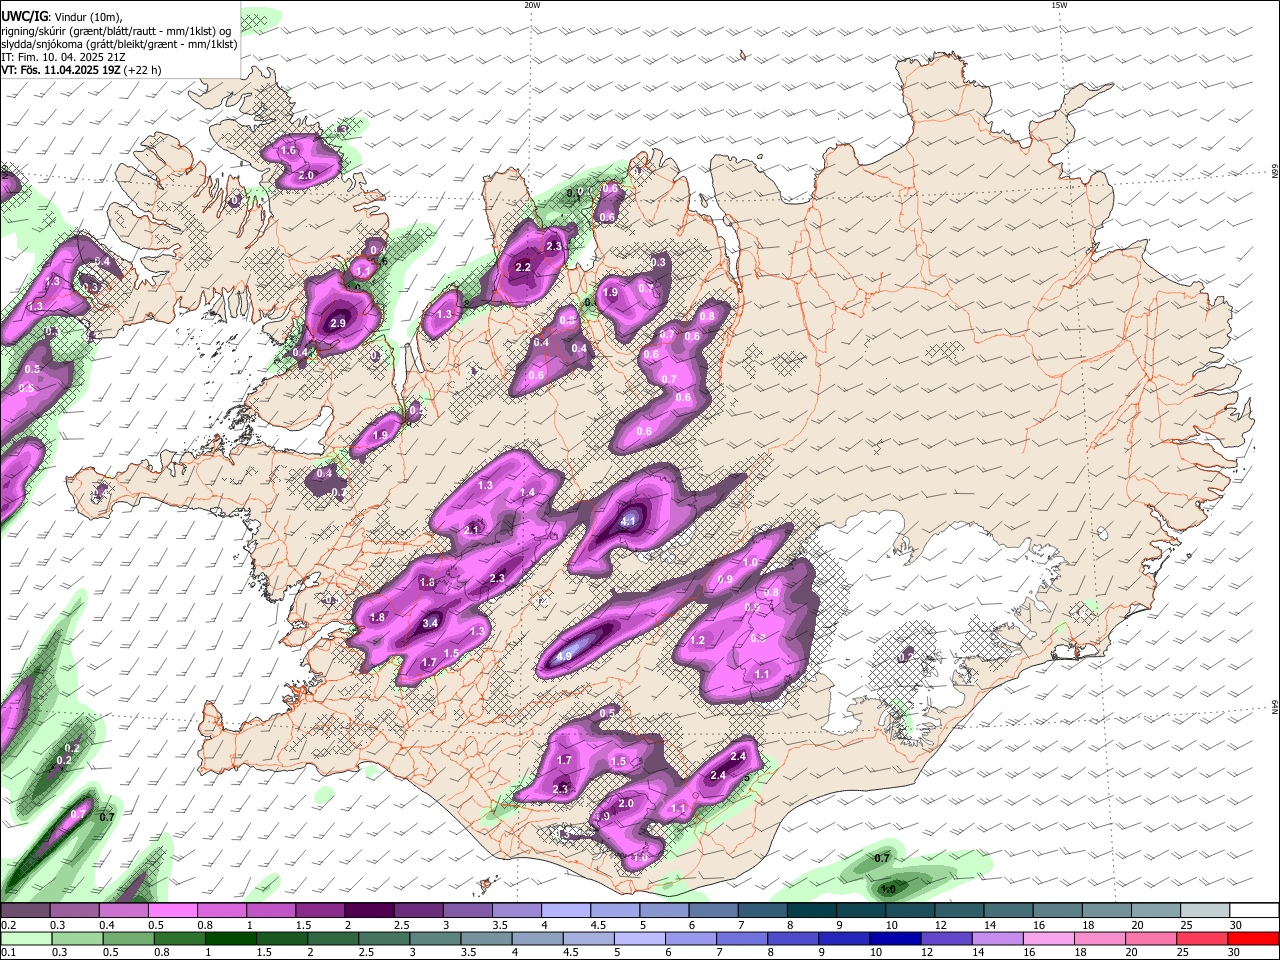Click the 2.2 precipitation value on map
This screenshot has height=960, width=1280.
[x=523, y=267]
